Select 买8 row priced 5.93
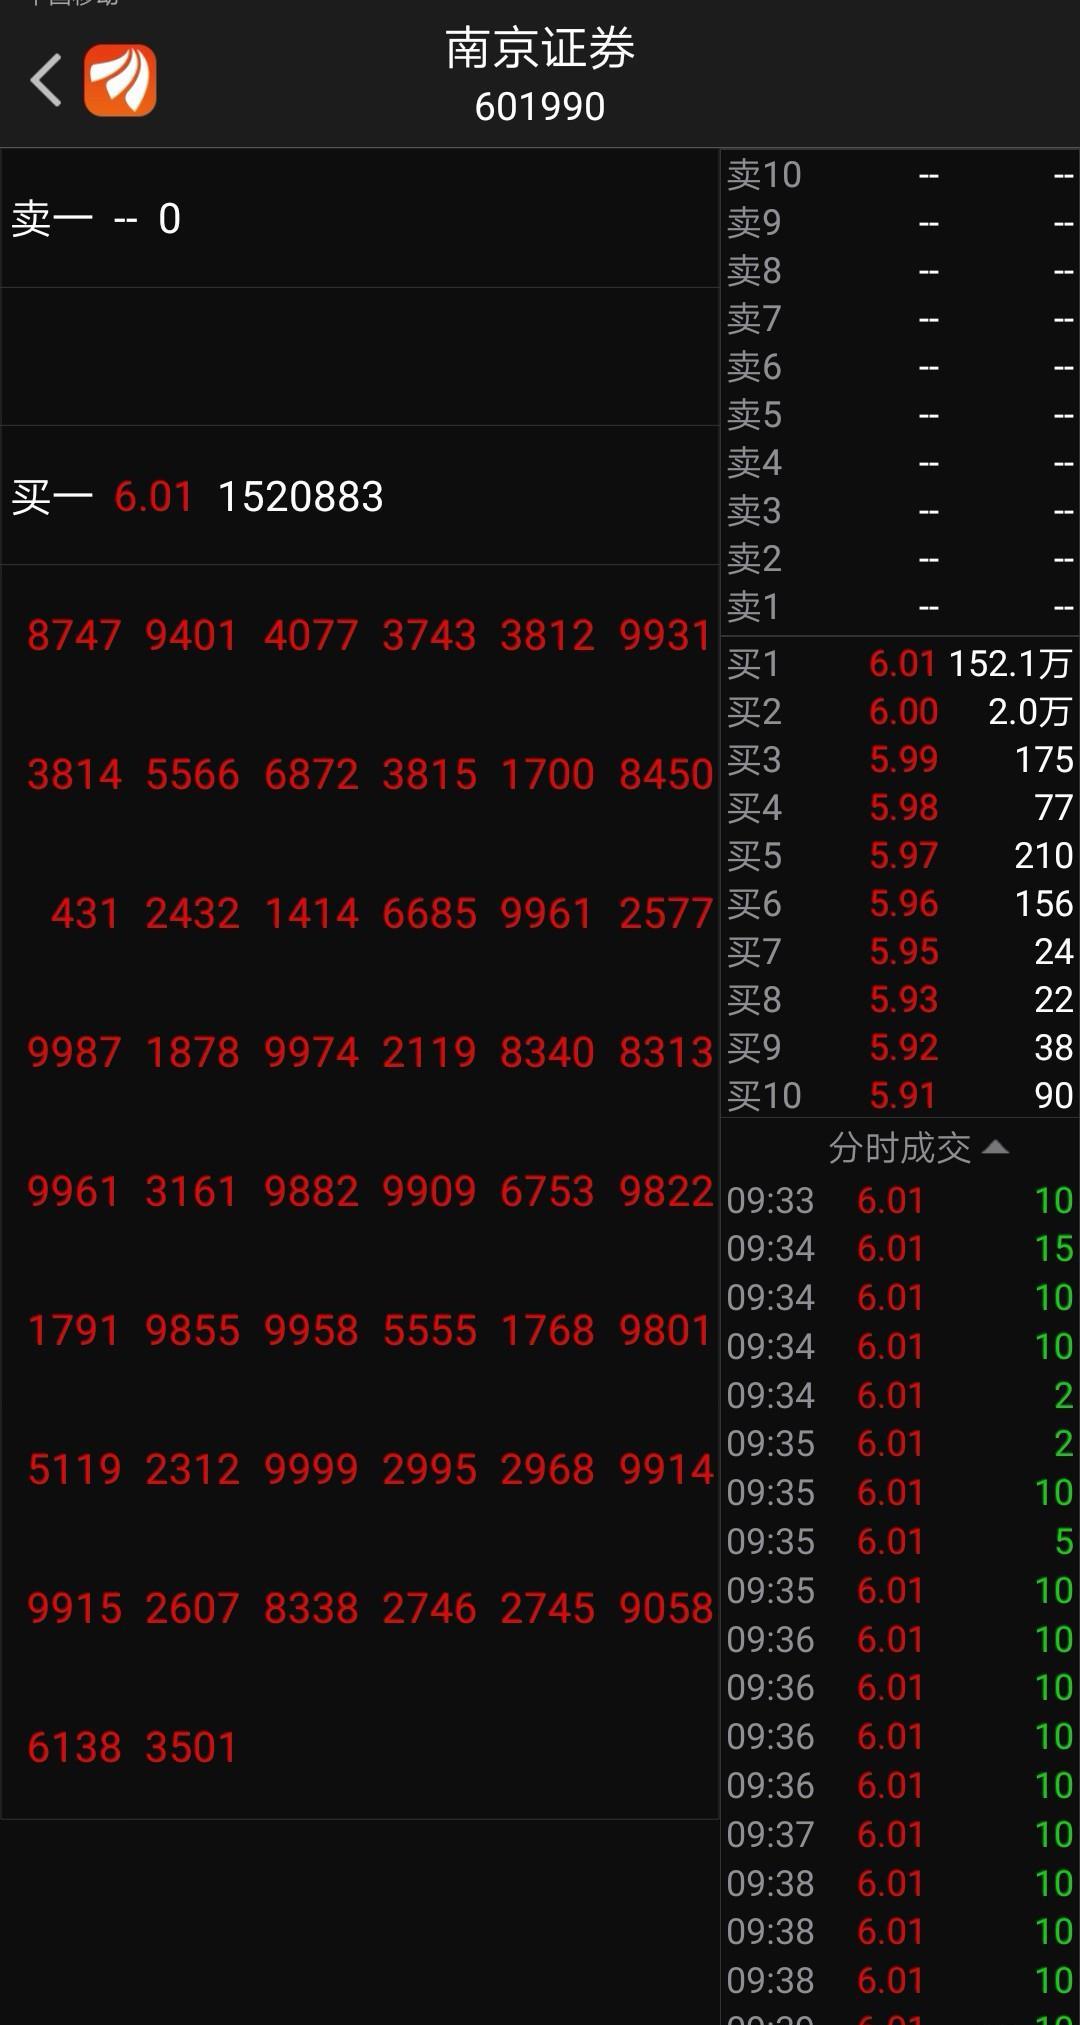 pos(900,999)
